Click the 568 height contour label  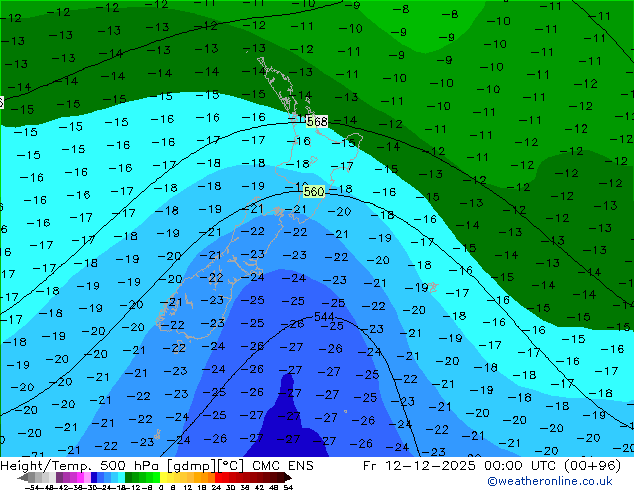click(x=317, y=121)
